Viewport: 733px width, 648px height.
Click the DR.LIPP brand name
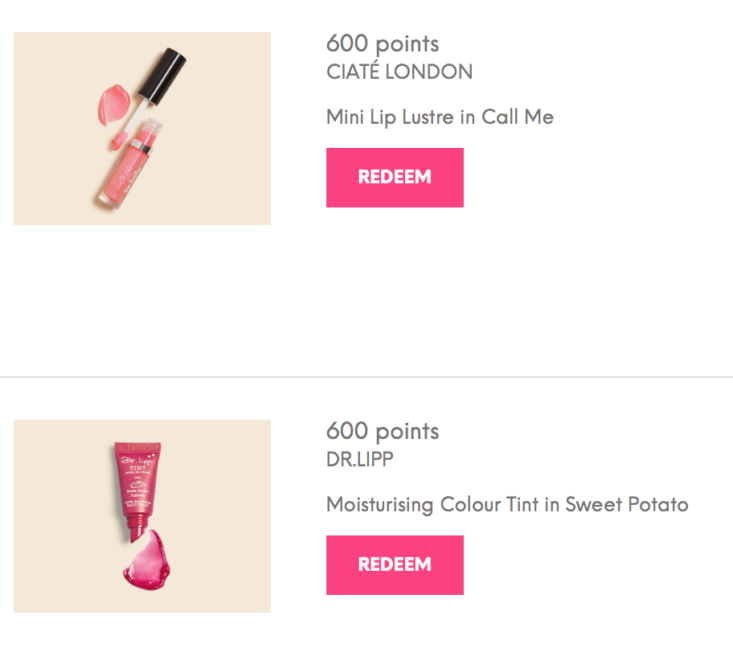pyautogui.click(x=359, y=460)
